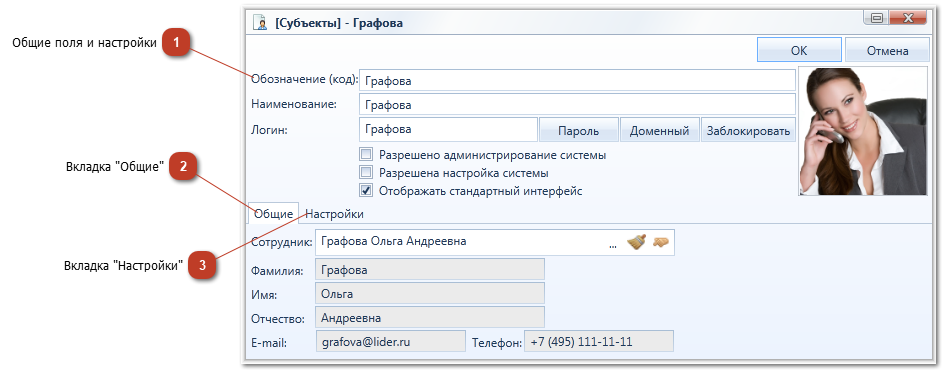Click the E-mail field grafova@lider.ru
This screenshot has height=373, width=945.
[391, 341]
